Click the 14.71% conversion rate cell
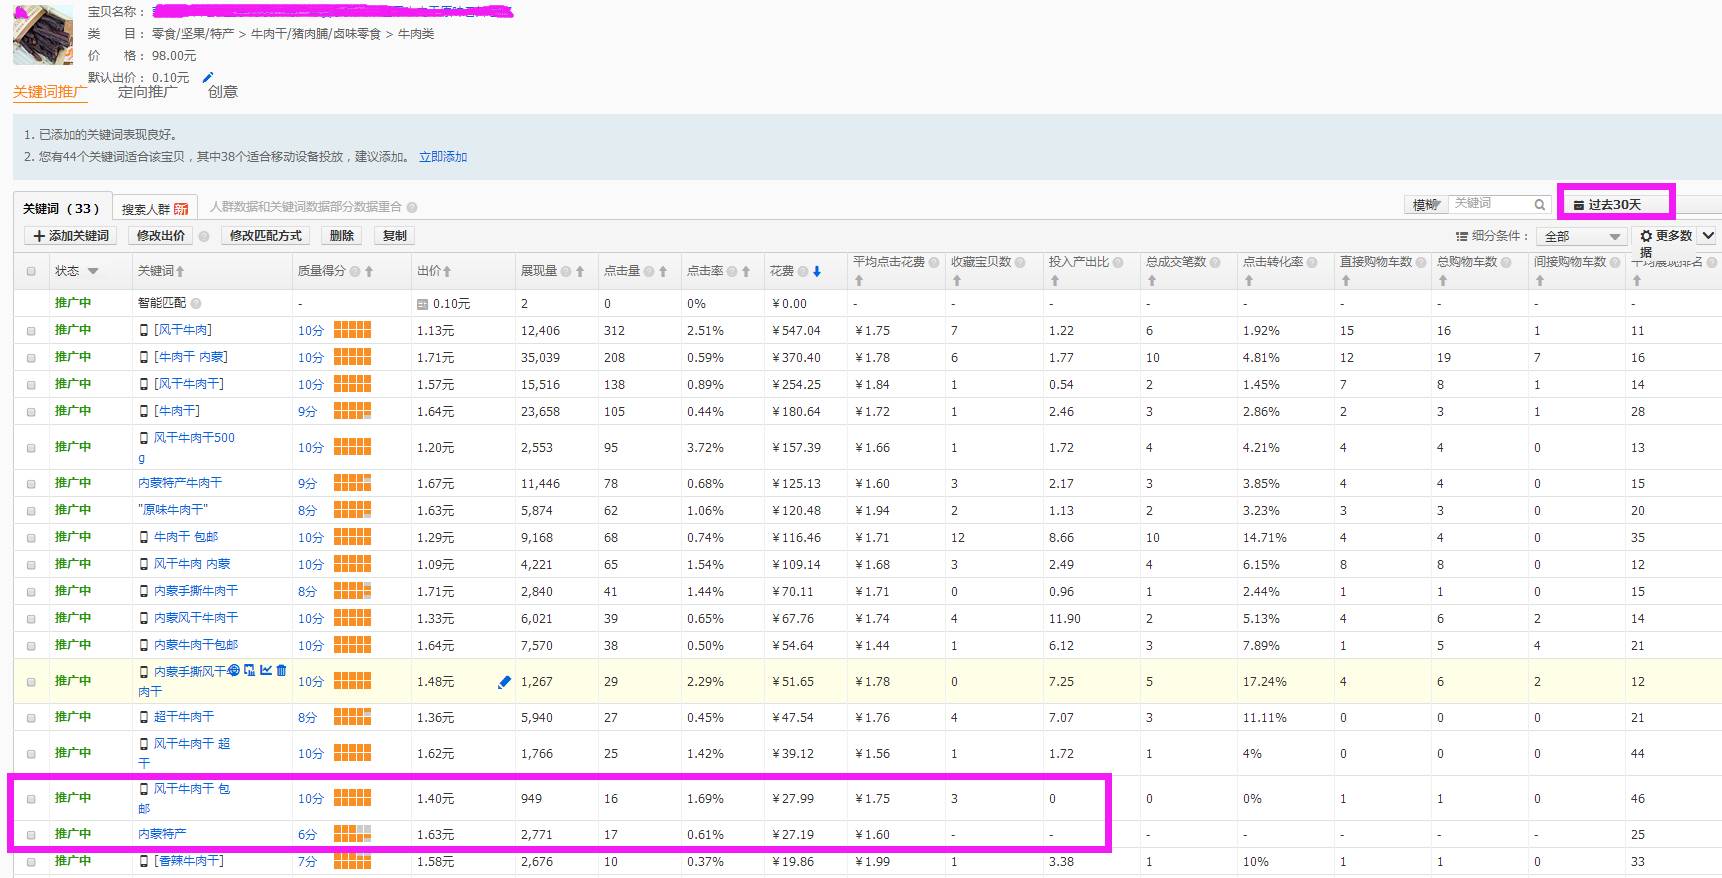Viewport: 1722px width, 878px height. click(1264, 538)
